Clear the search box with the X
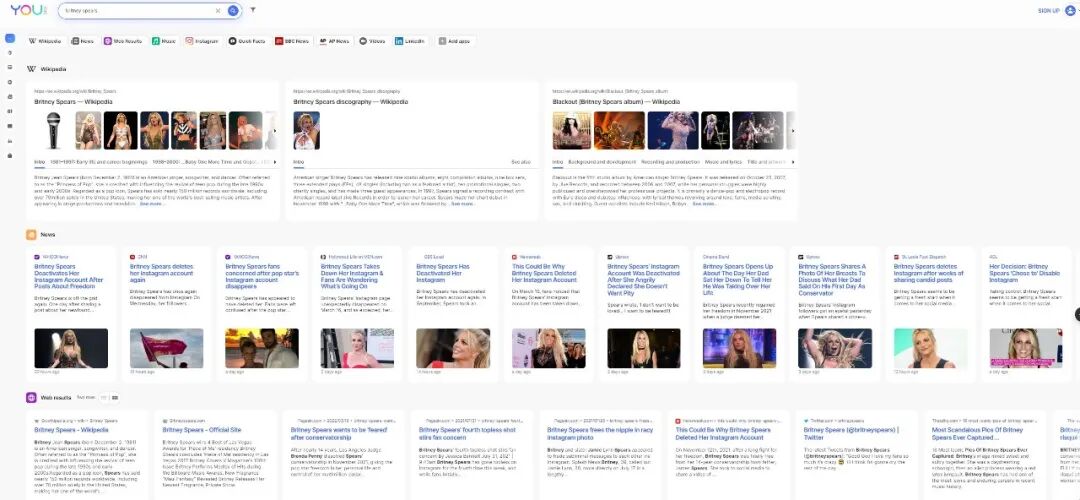1080x500 pixels. pos(218,10)
